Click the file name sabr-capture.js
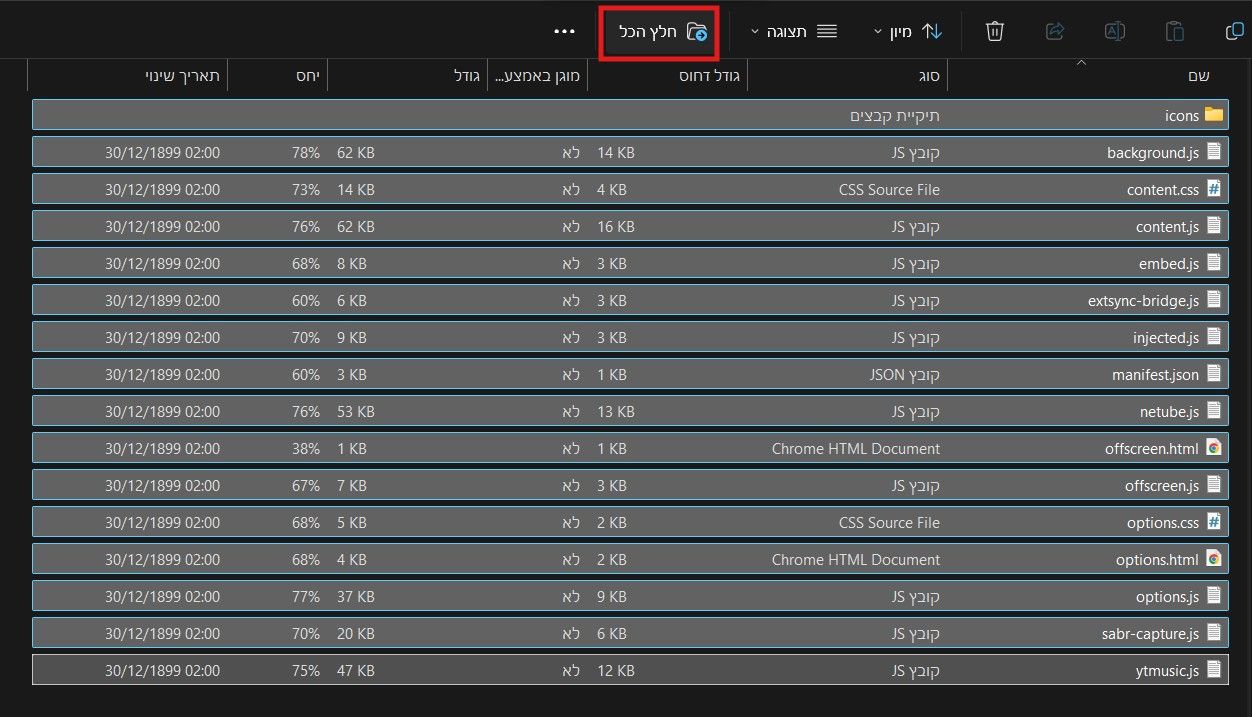Image resolution: width=1252 pixels, height=717 pixels. pyautogui.click(x=1150, y=634)
